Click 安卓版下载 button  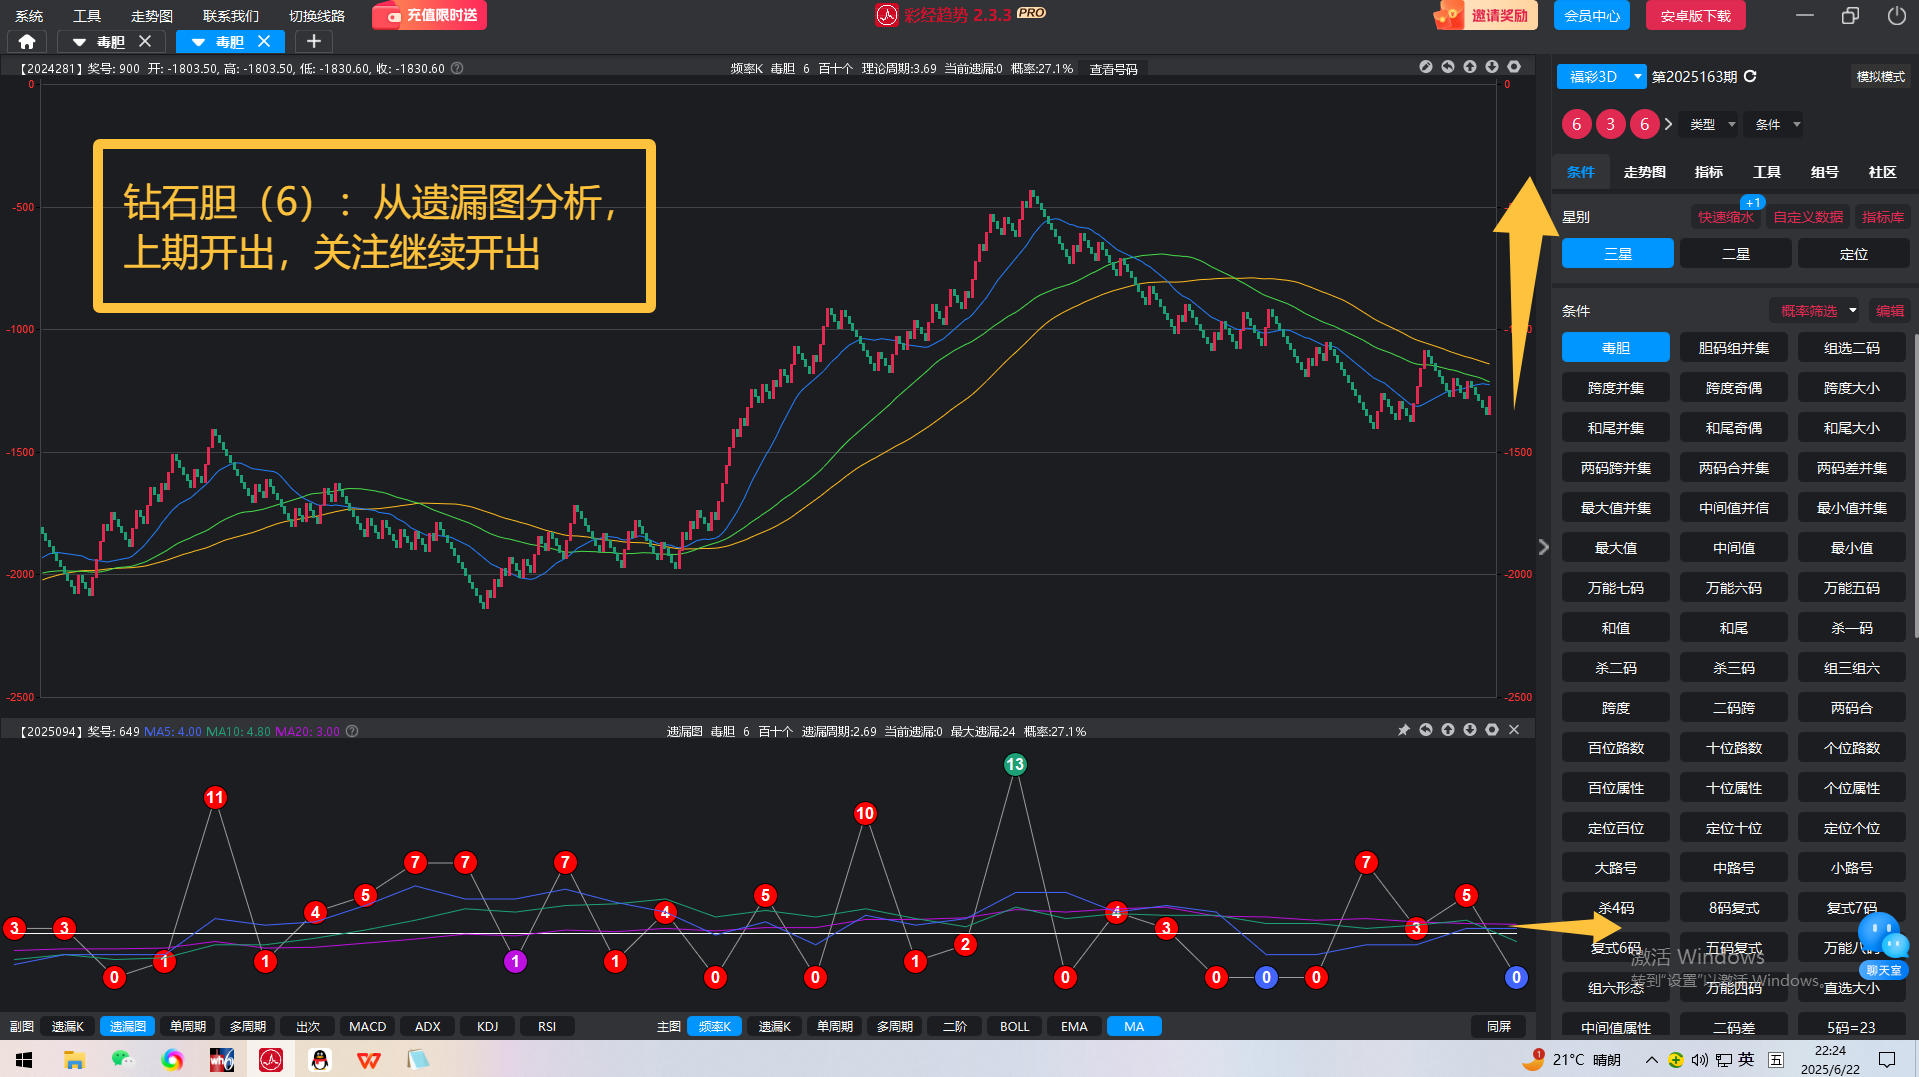pyautogui.click(x=1696, y=15)
